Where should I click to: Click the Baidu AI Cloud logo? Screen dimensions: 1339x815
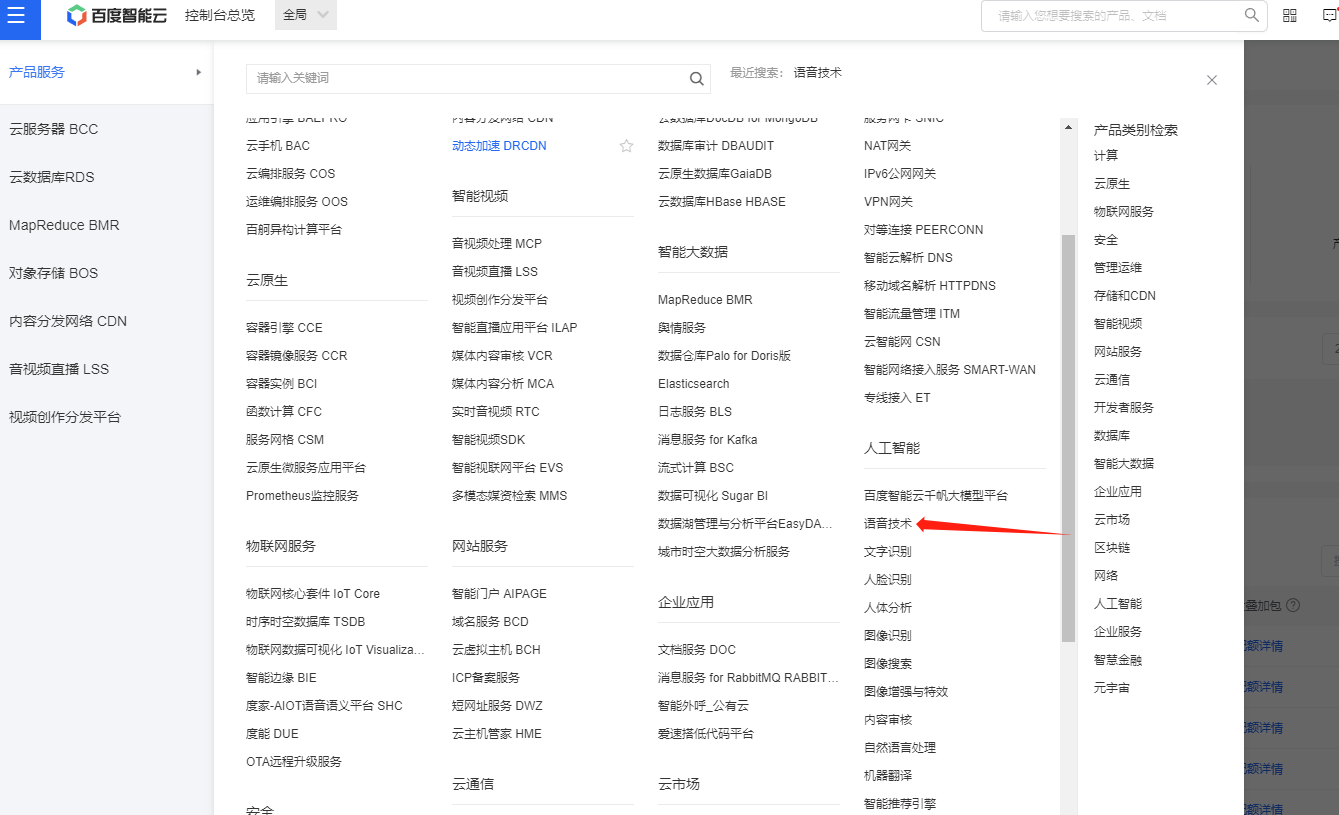(x=117, y=16)
